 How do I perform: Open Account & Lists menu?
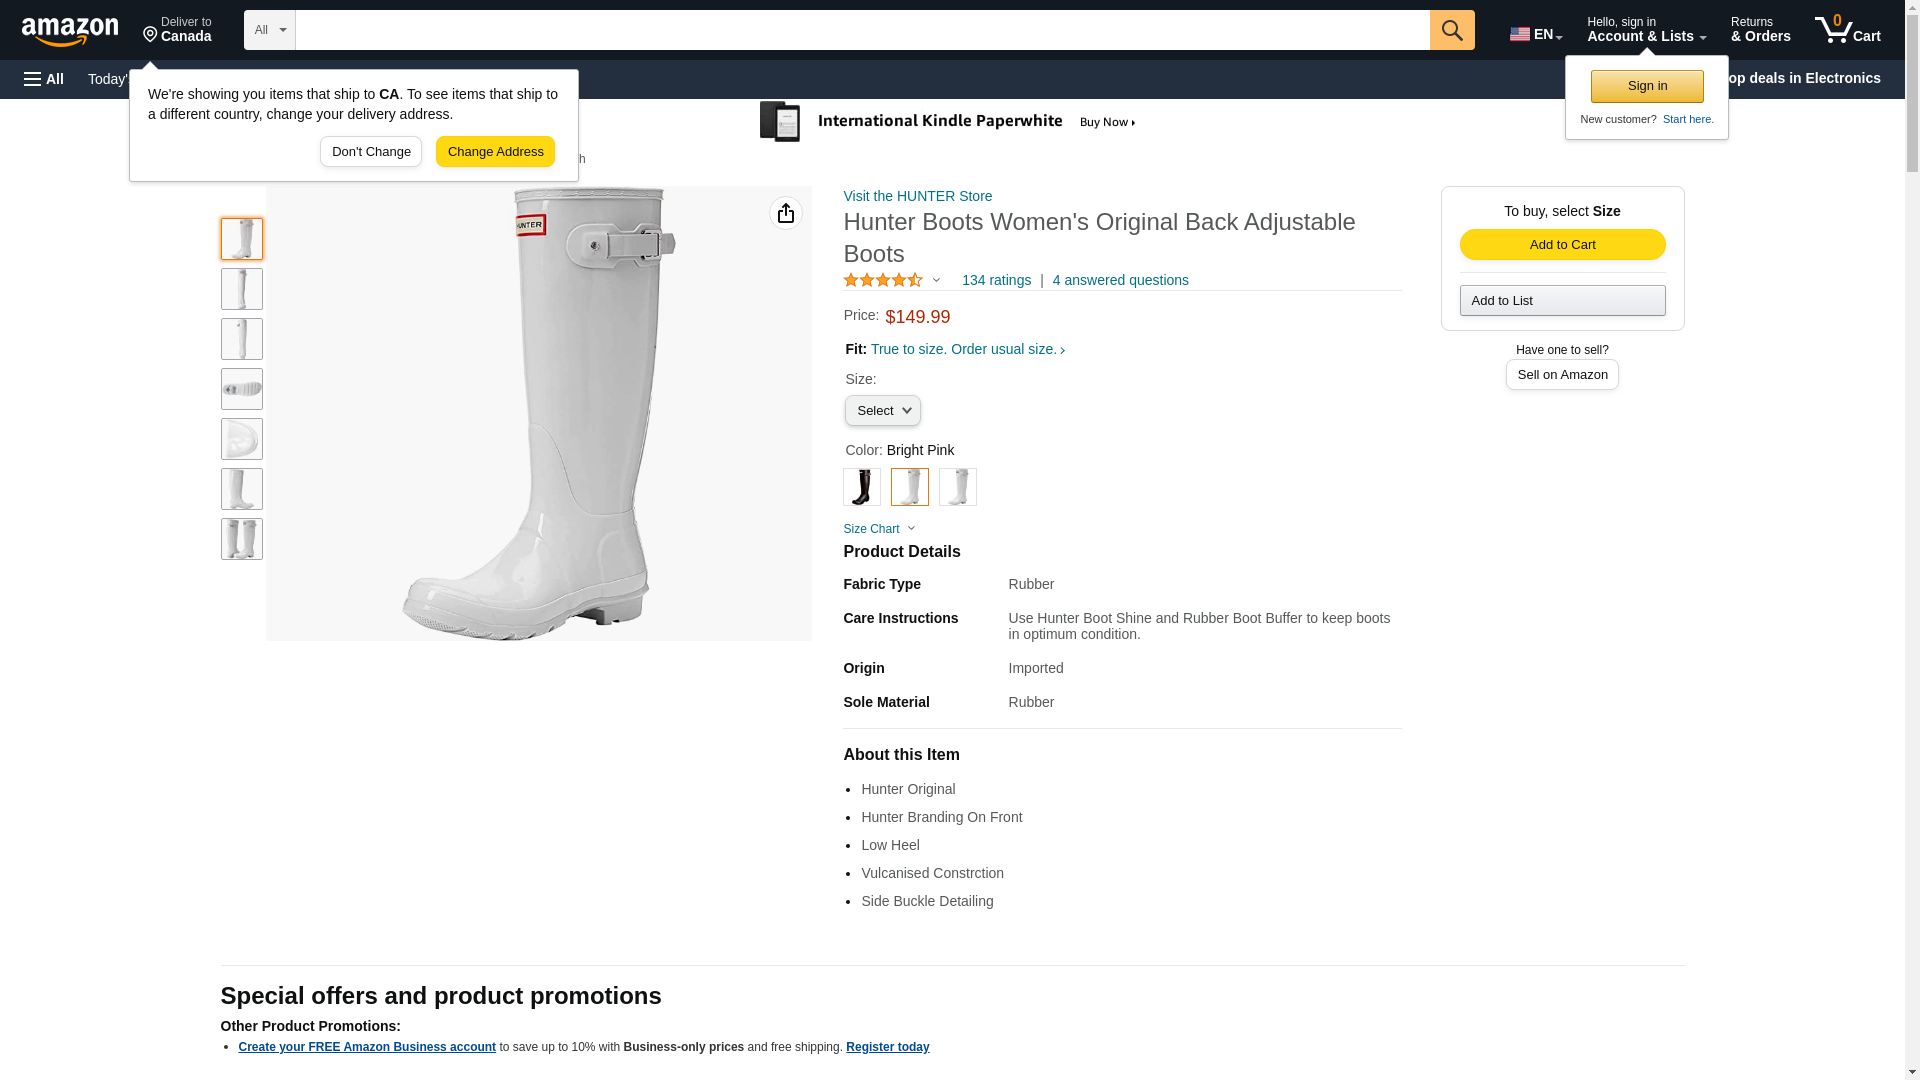tap(1645, 30)
